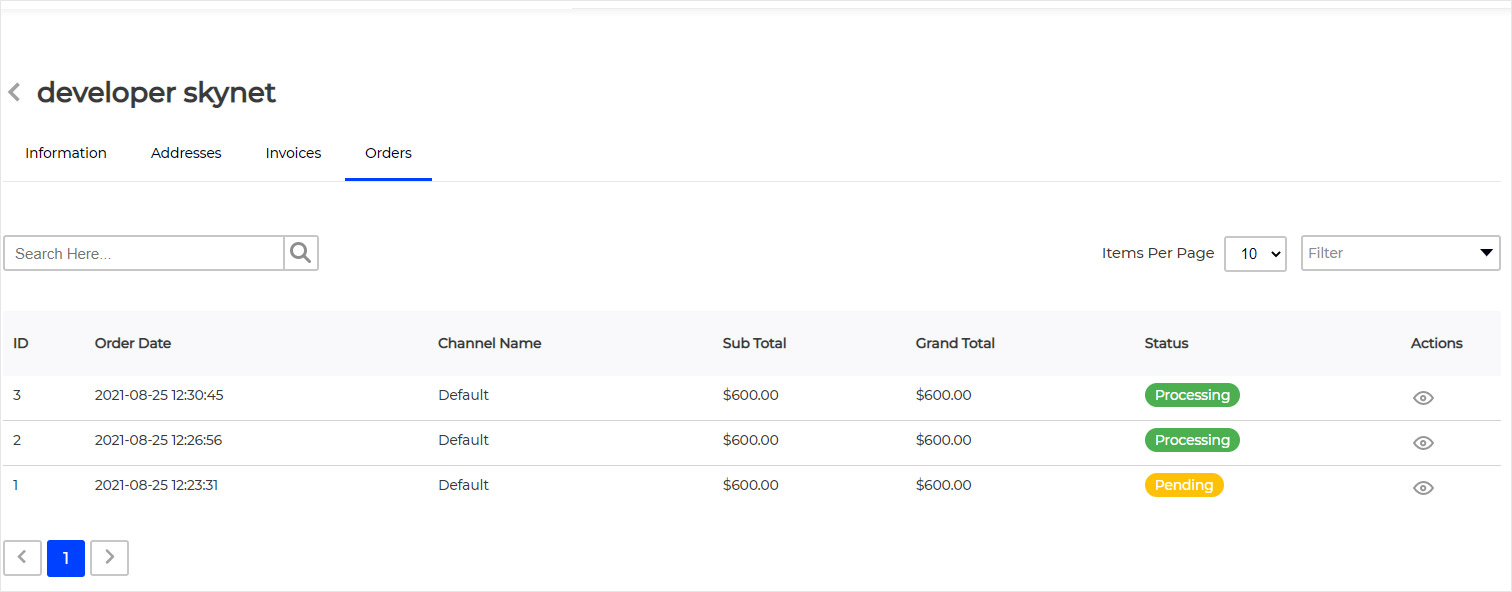1512x592 pixels.
Task: Switch to the Information tab
Action: point(66,153)
